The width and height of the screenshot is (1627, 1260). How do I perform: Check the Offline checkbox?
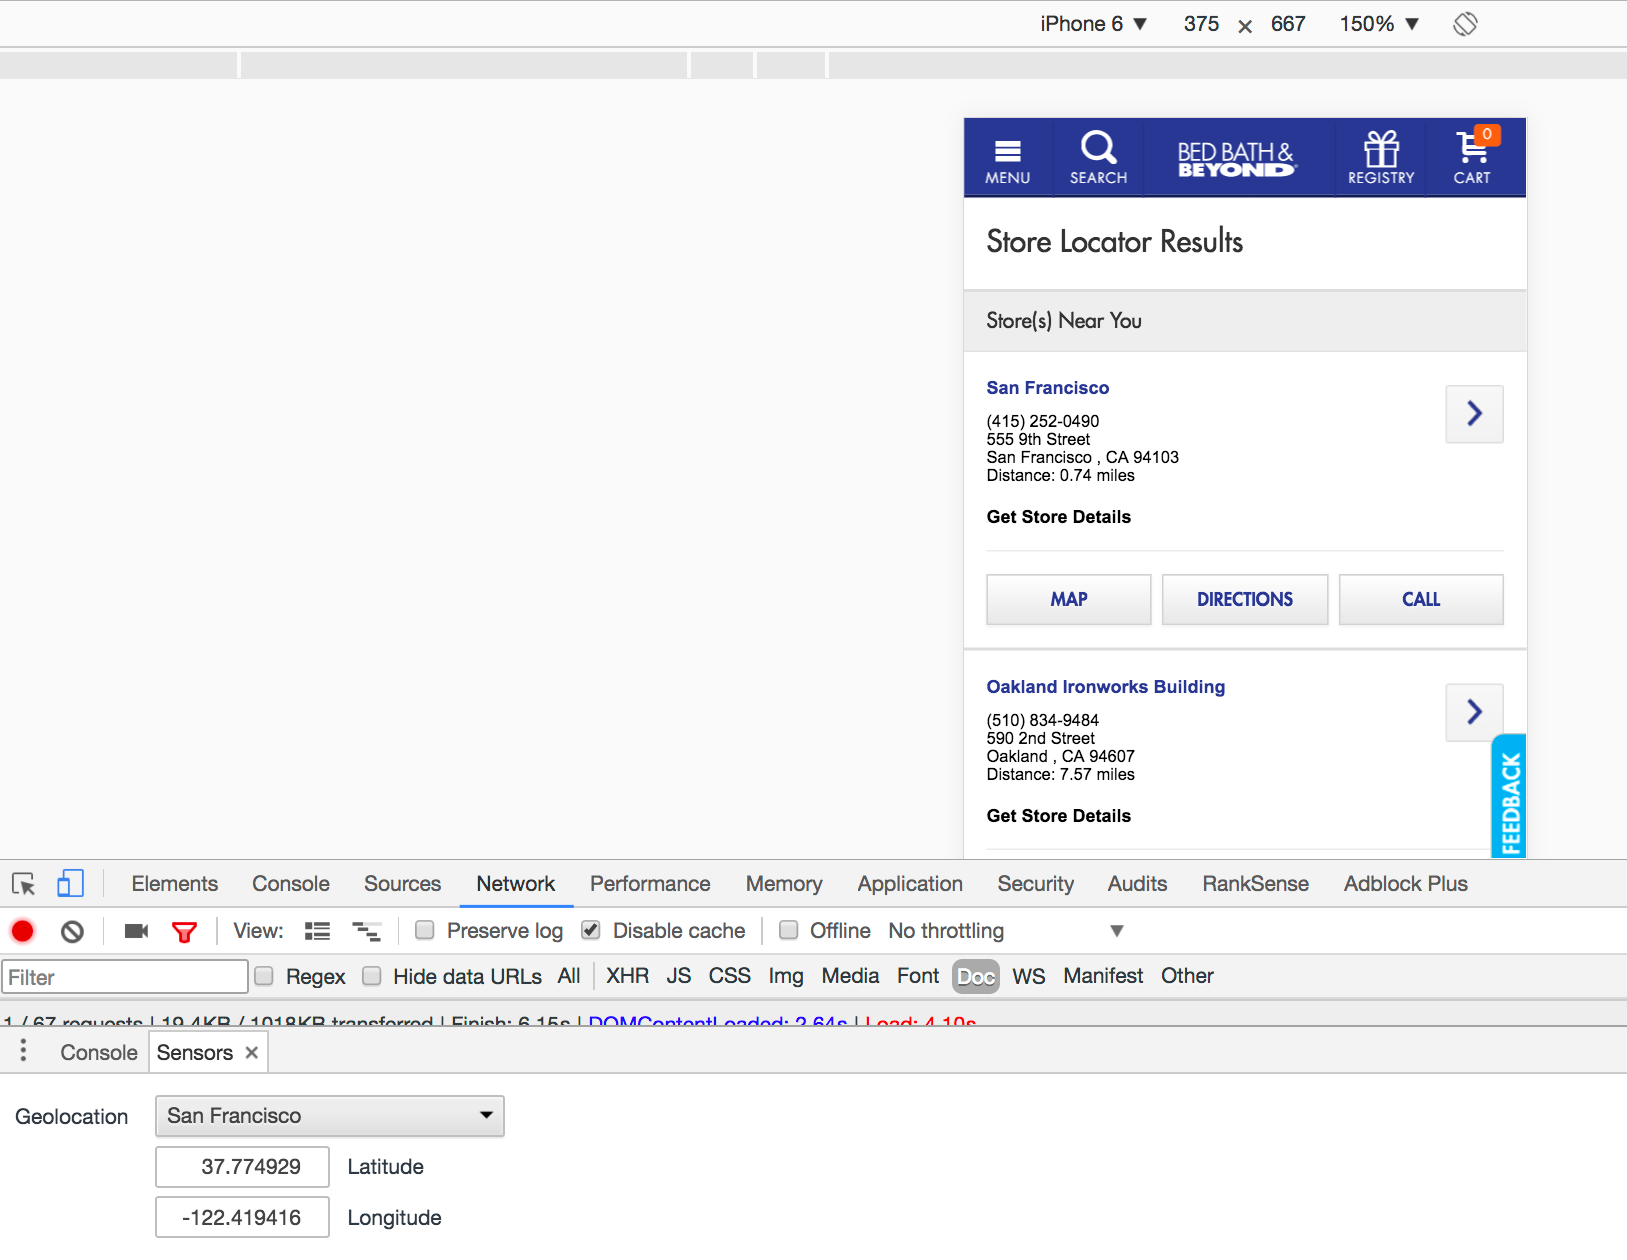tap(789, 930)
